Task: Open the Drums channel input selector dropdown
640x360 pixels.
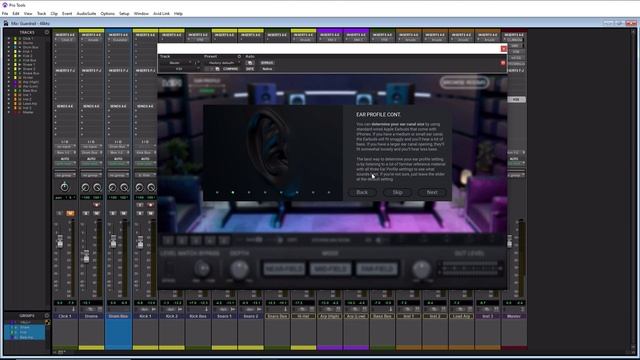Action: [91, 147]
